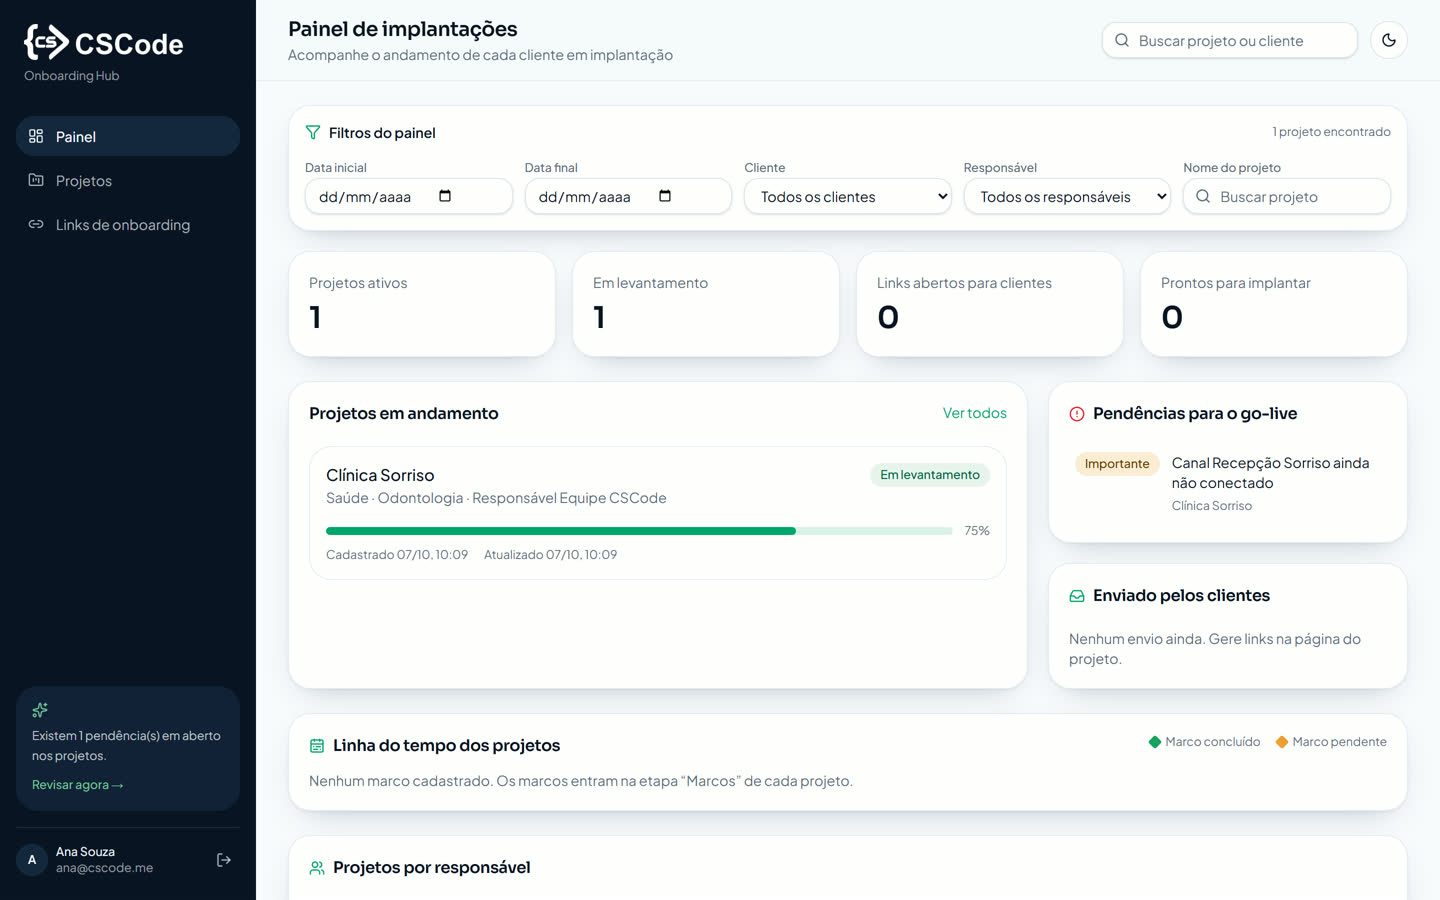Click the inbox icon beside Enviado pelos clientes
Image resolution: width=1440 pixels, height=900 pixels.
(1077, 596)
